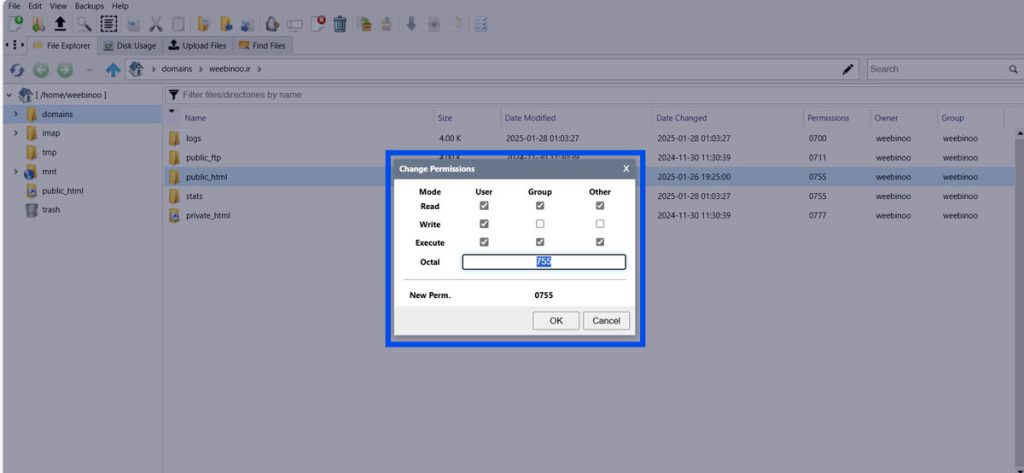Switch to the Disk Usage tab
This screenshot has width=1024, height=473.
(x=130, y=45)
